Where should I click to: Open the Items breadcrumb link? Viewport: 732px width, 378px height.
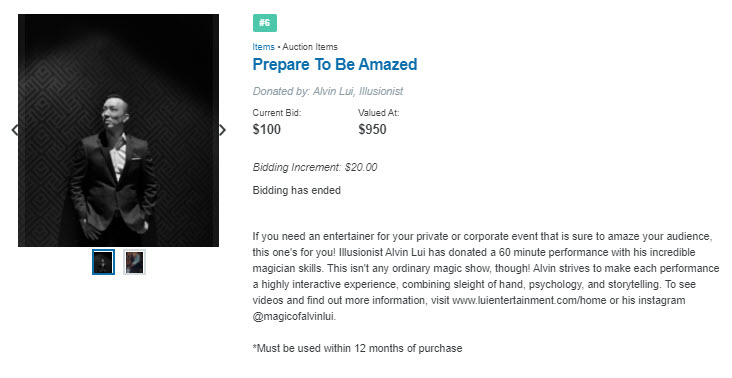click(x=263, y=47)
